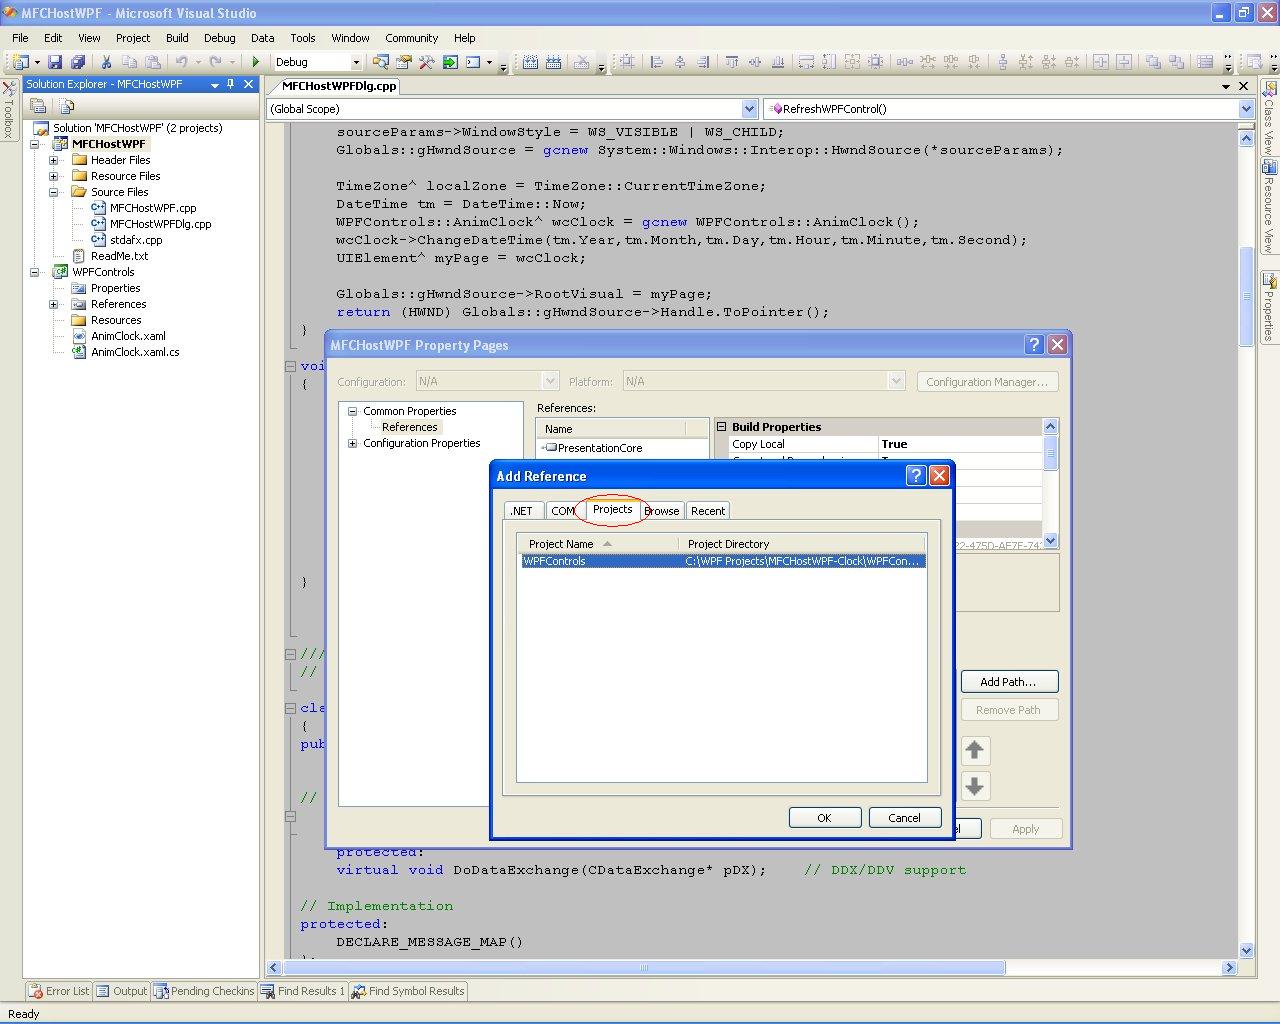The height and width of the screenshot is (1024, 1280).
Task: Click the Align Tops toolbar icon
Action: (732, 62)
